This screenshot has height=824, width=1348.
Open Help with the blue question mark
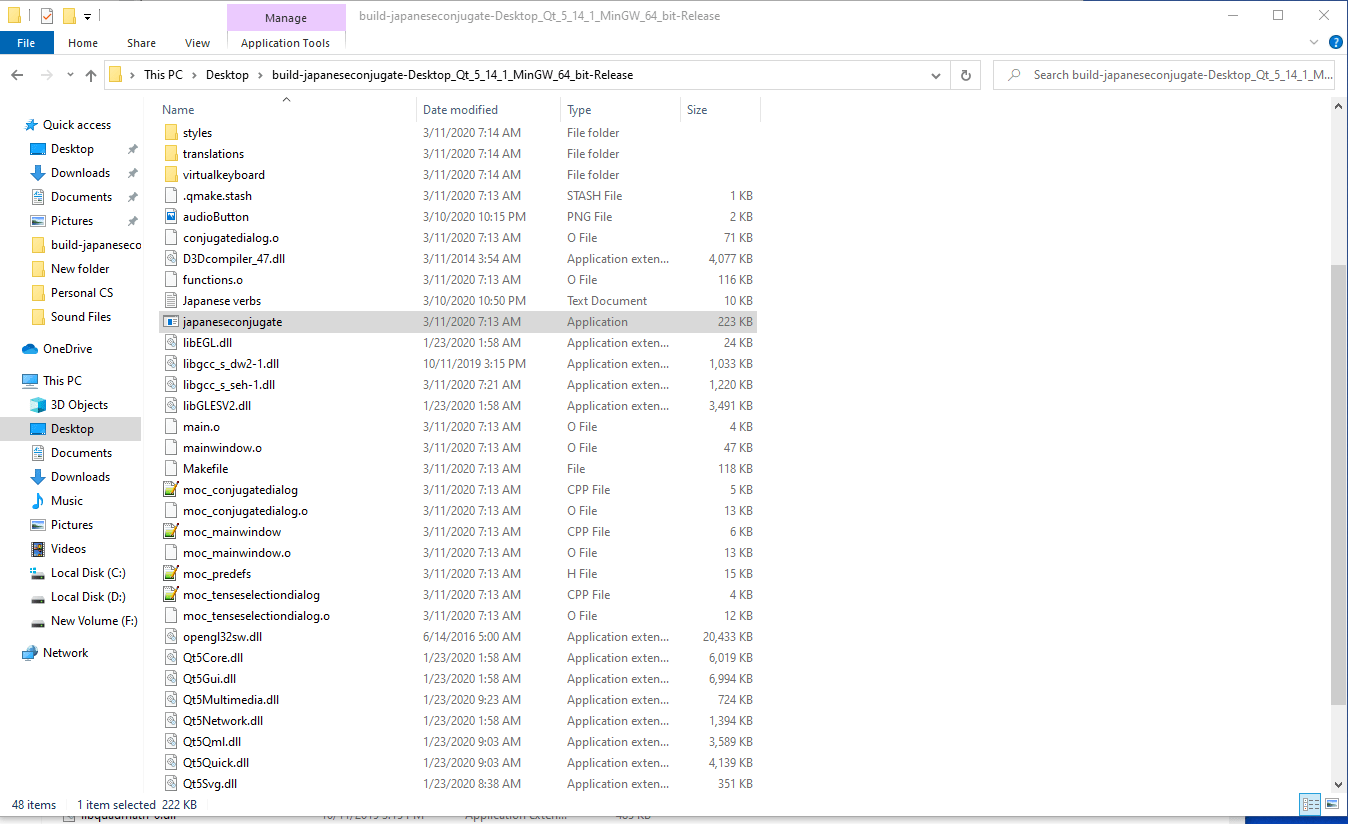(x=1335, y=43)
